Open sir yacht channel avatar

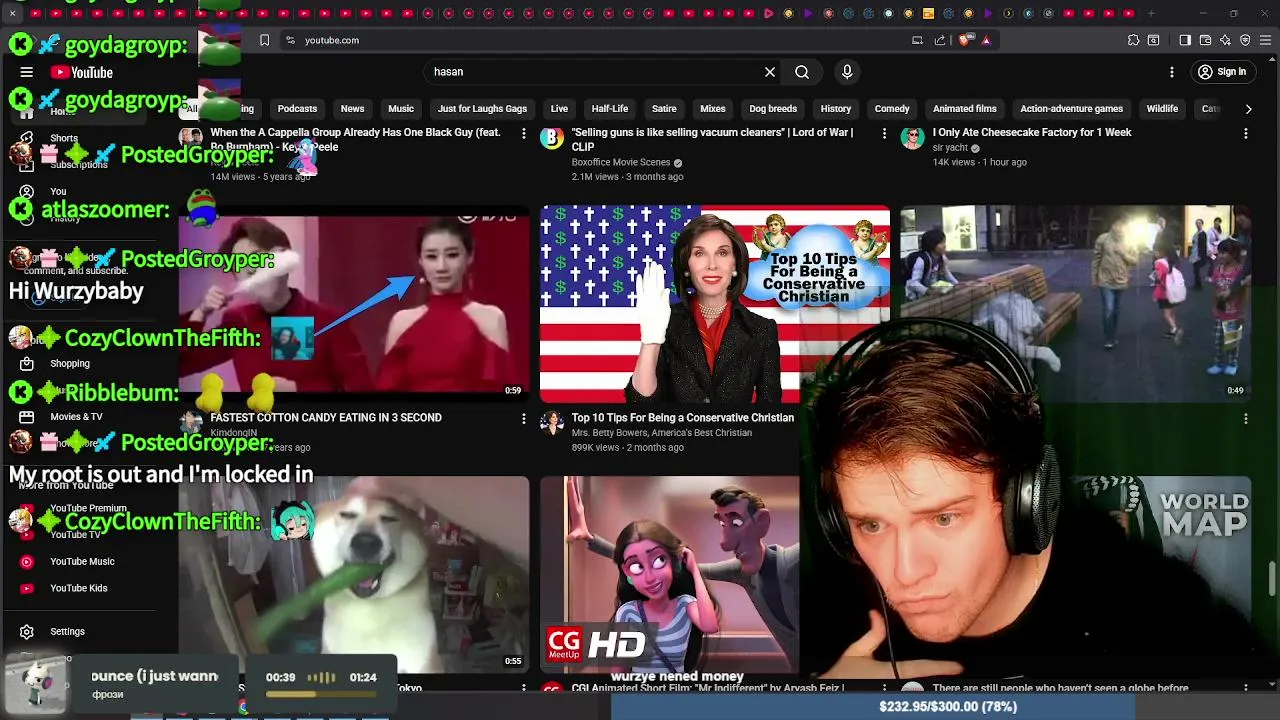[912, 138]
